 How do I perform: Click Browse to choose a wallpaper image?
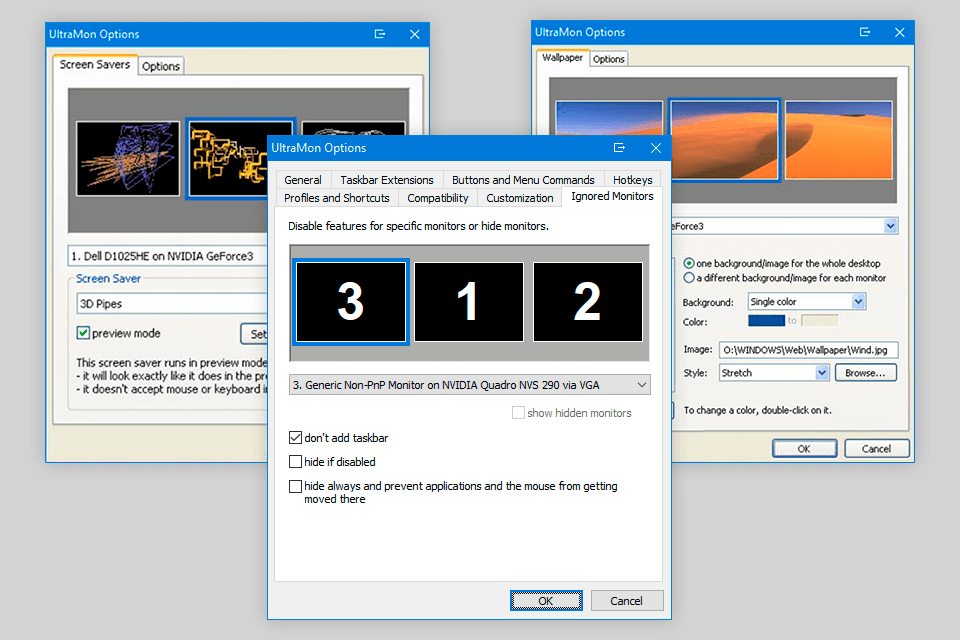(866, 371)
